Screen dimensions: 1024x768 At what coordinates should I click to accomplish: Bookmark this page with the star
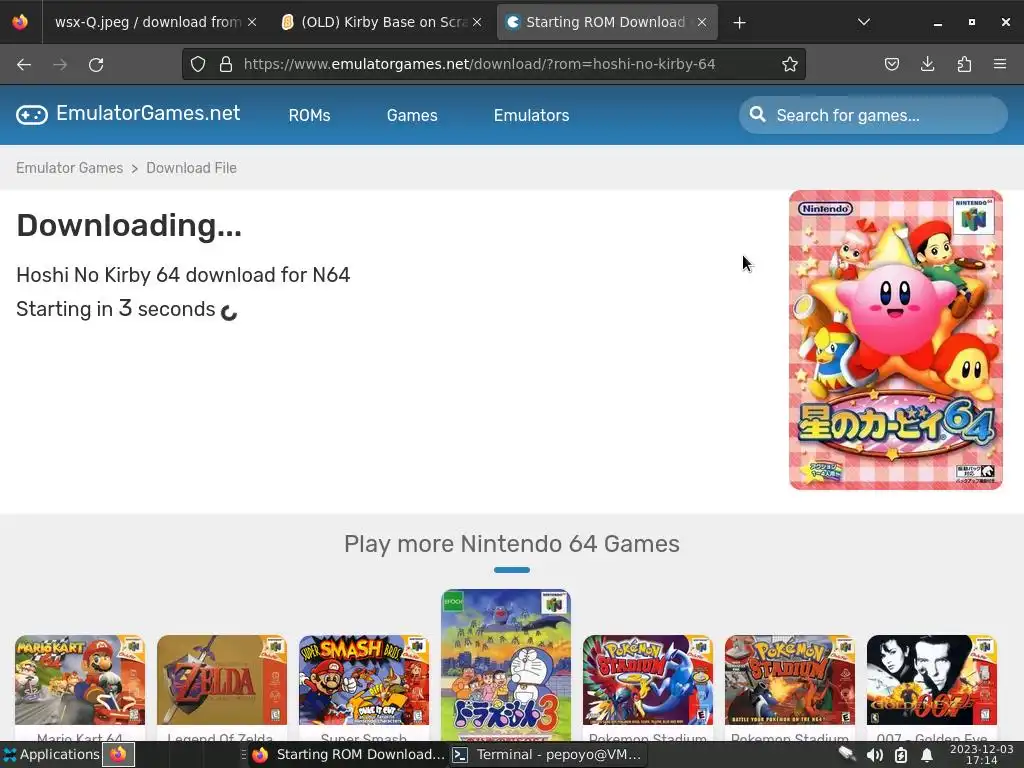790,64
